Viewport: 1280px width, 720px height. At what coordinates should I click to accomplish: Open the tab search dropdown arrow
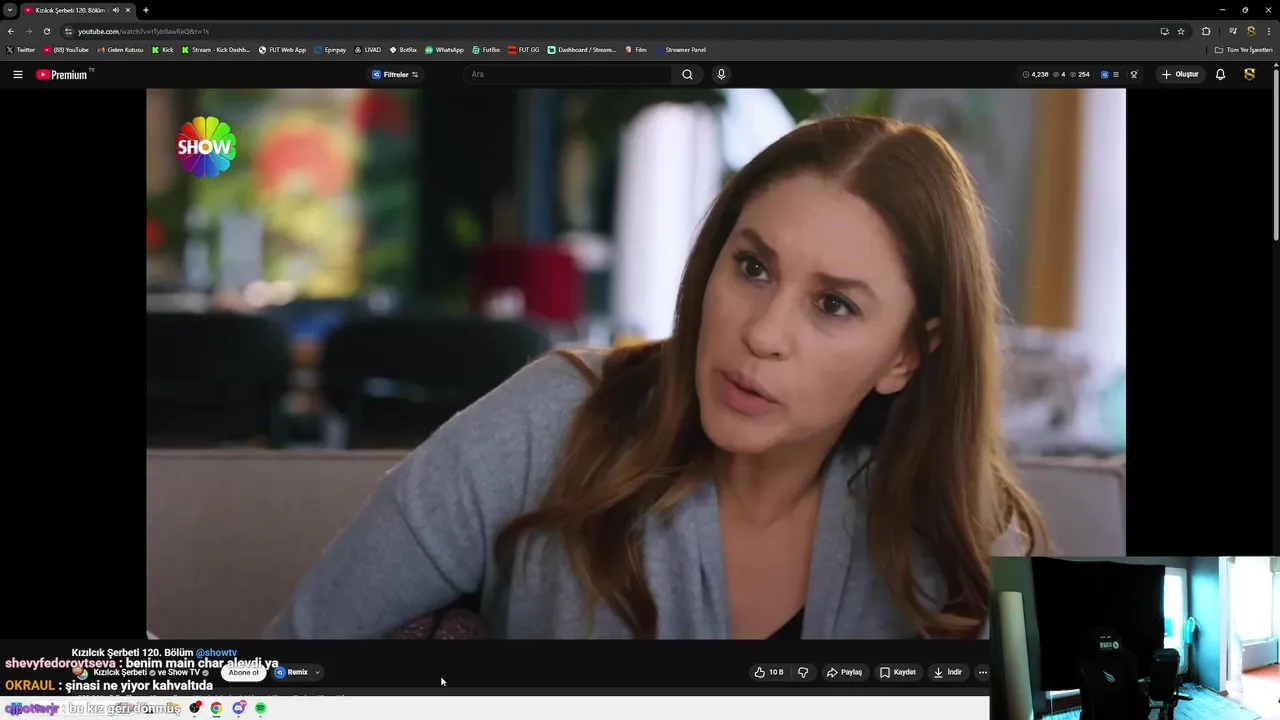[x=9, y=10]
